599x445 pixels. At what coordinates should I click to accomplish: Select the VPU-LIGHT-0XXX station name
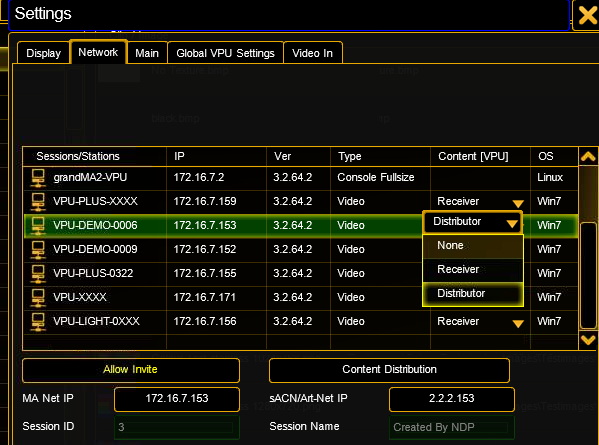tap(96, 321)
